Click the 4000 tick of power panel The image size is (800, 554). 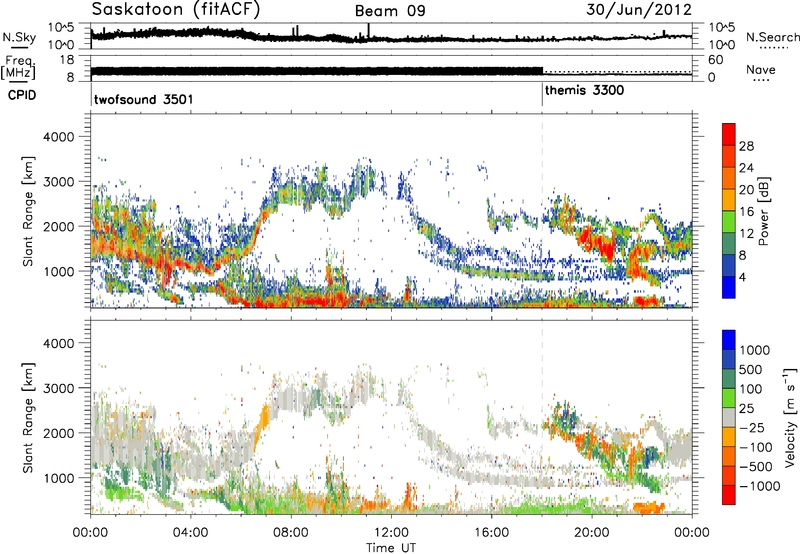(58, 137)
